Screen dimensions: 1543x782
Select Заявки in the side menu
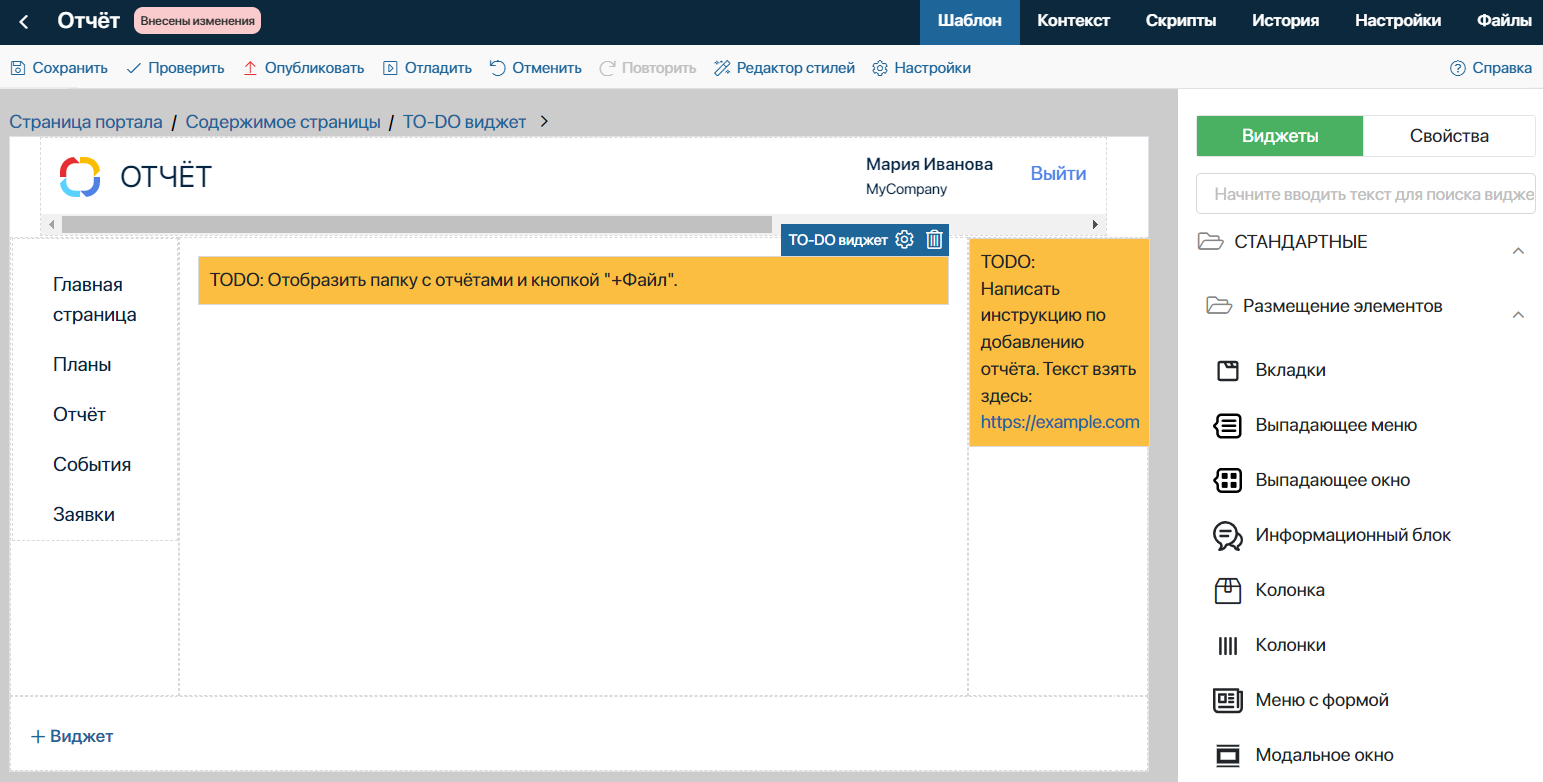pos(84,515)
